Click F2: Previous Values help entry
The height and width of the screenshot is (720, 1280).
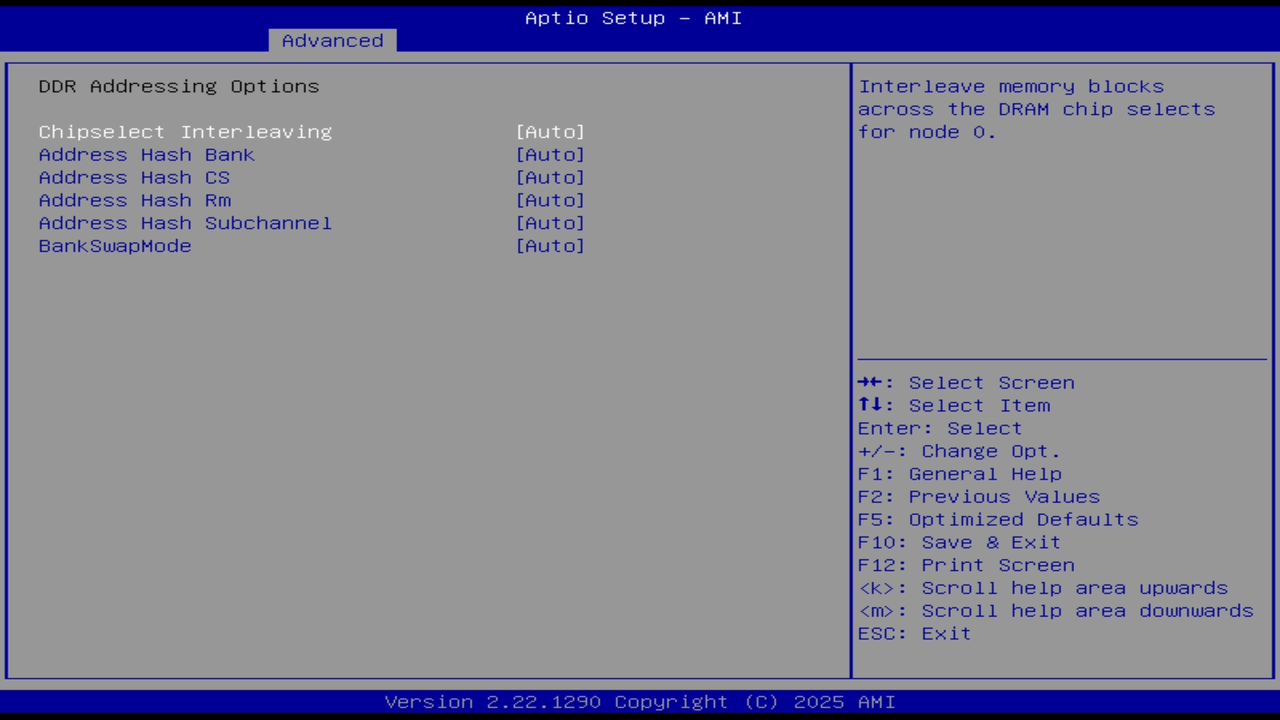[x=978, y=496]
